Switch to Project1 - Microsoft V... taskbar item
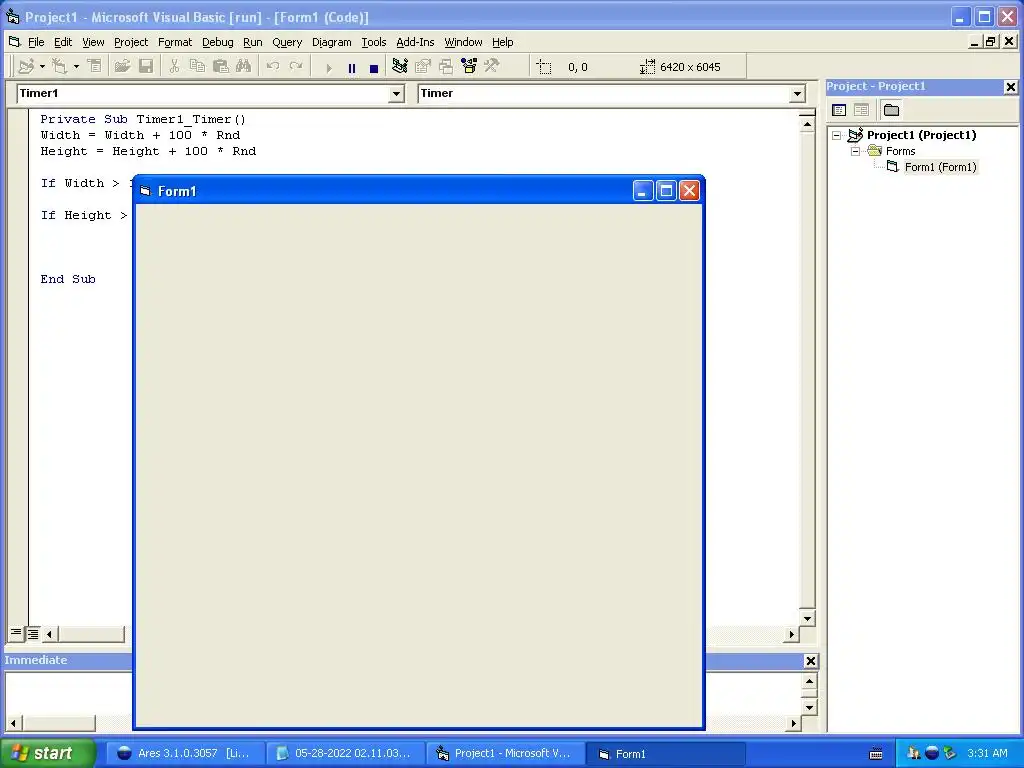This screenshot has width=1024, height=768. click(x=505, y=754)
